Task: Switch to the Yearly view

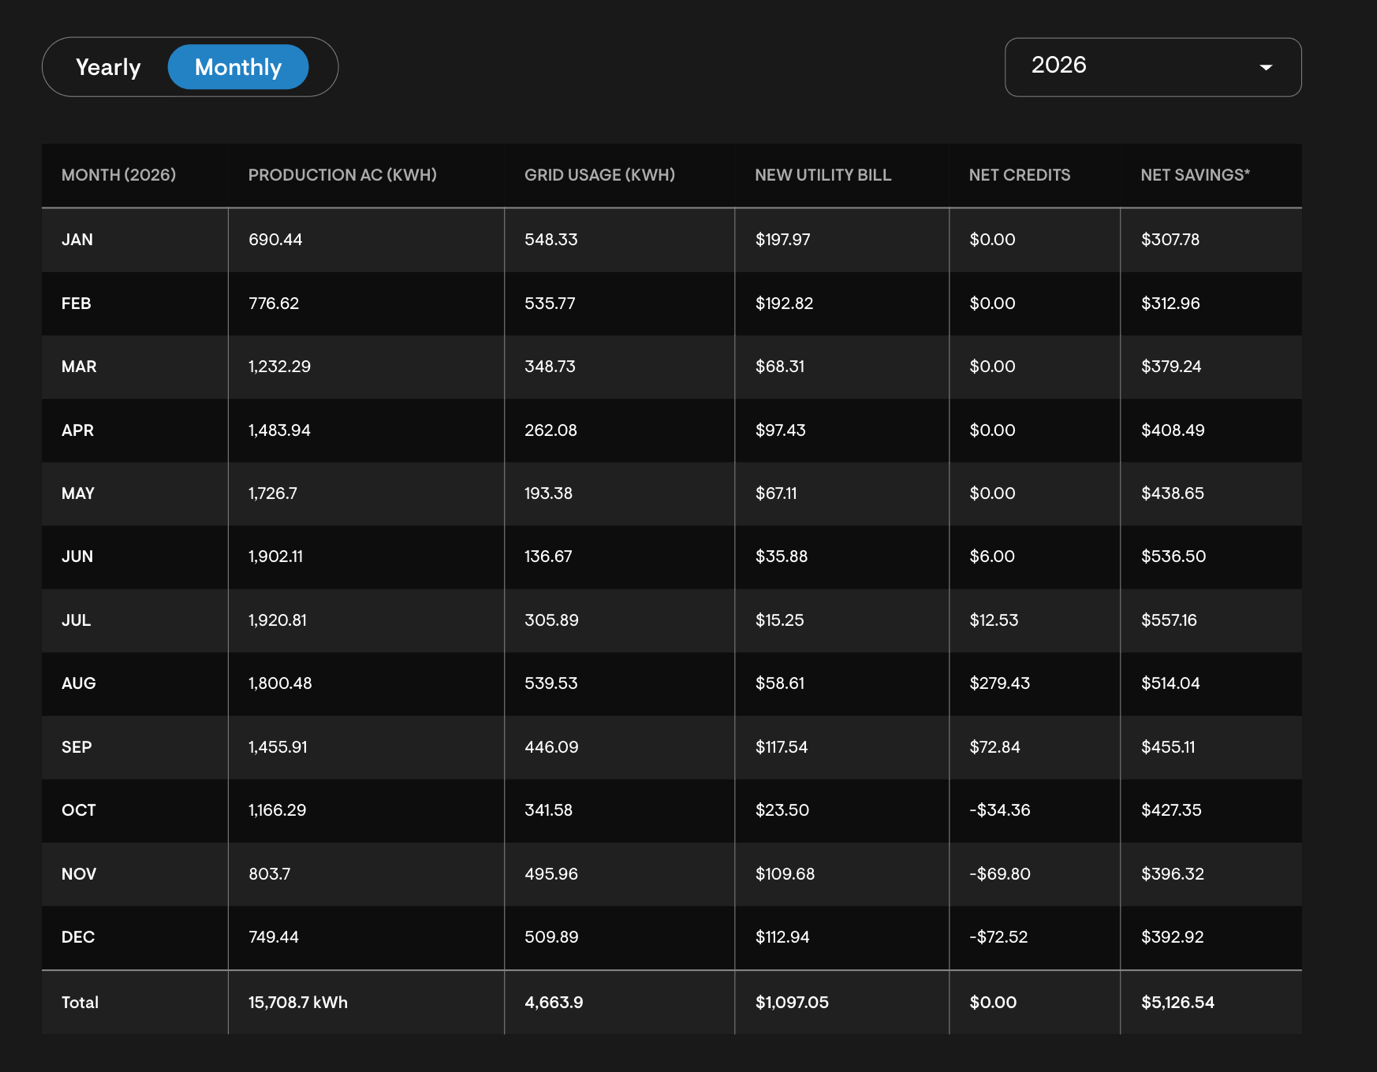Action: [108, 67]
